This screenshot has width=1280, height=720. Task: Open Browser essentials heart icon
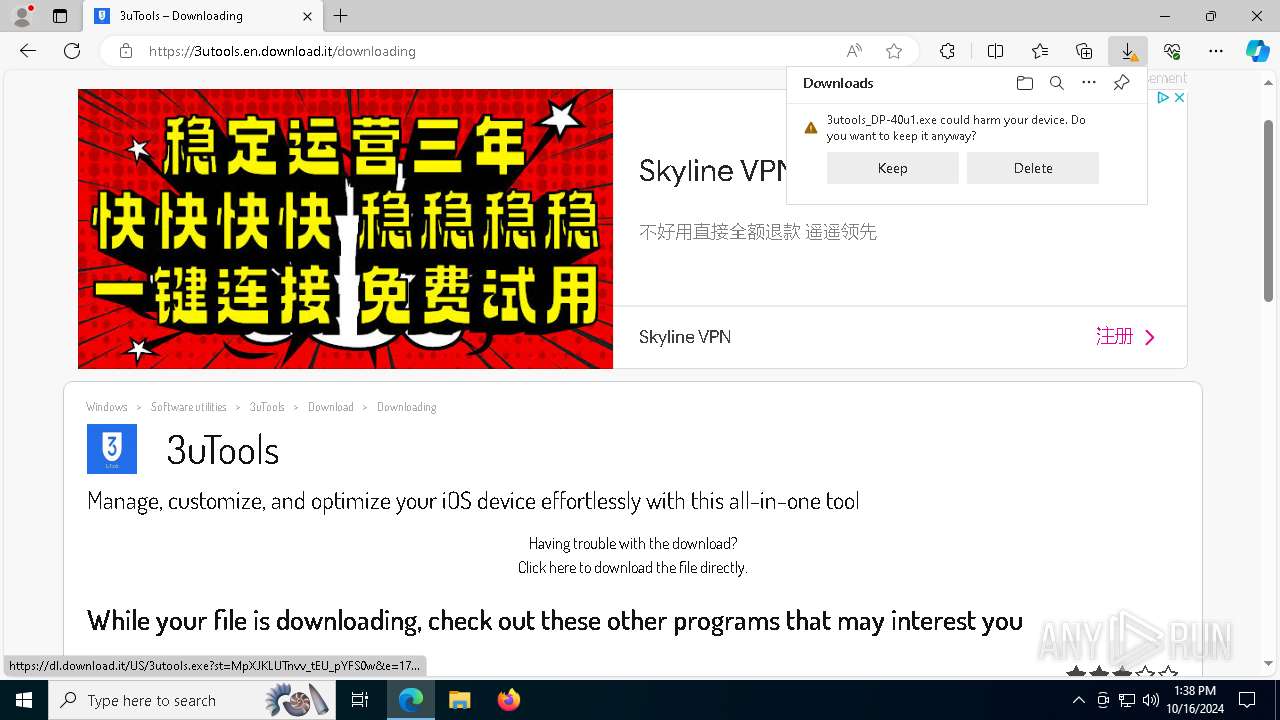click(x=1172, y=51)
